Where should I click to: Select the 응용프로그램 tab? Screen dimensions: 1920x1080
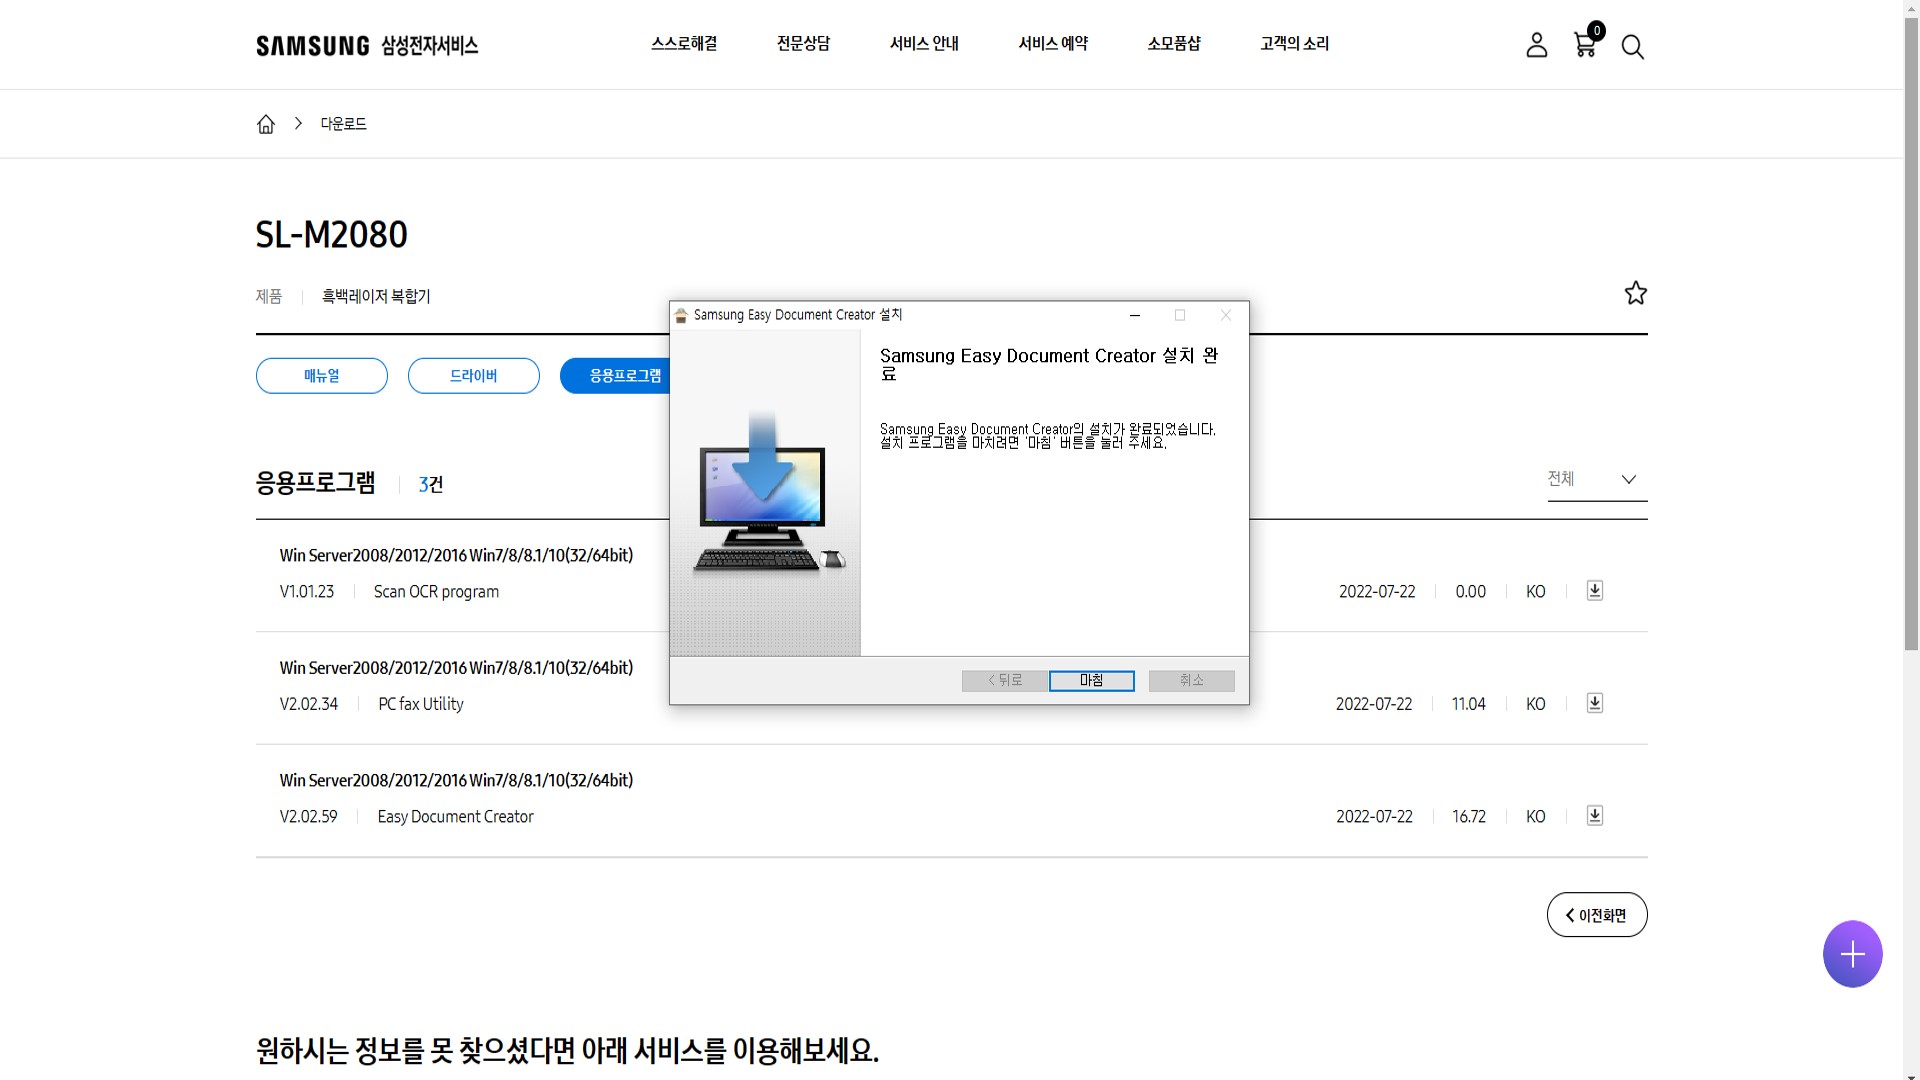click(x=615, y=376)
